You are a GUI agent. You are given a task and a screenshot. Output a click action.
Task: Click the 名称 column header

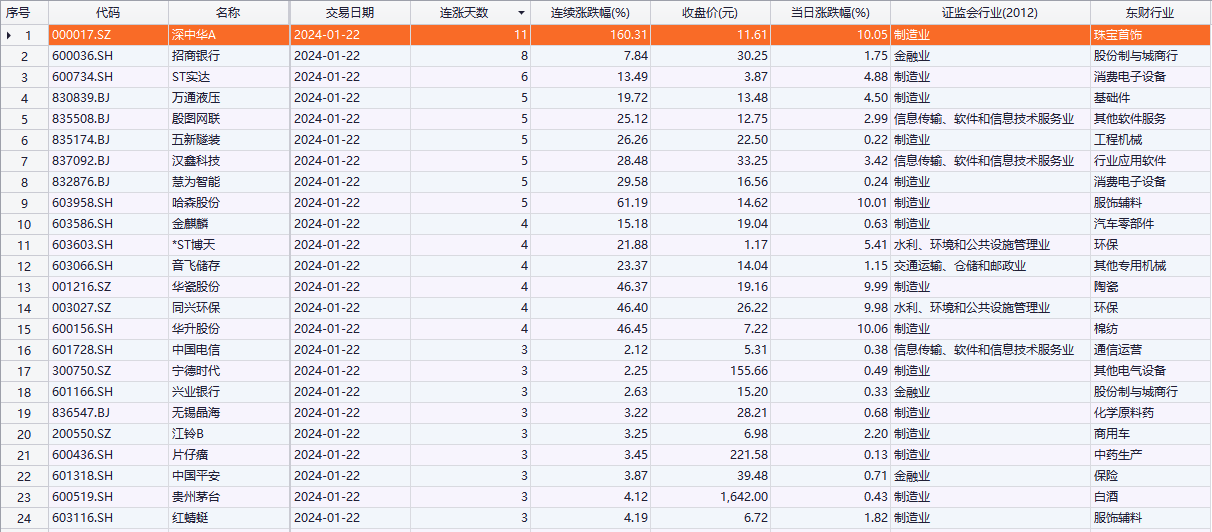pyautogui.click(x=228, y=13)
